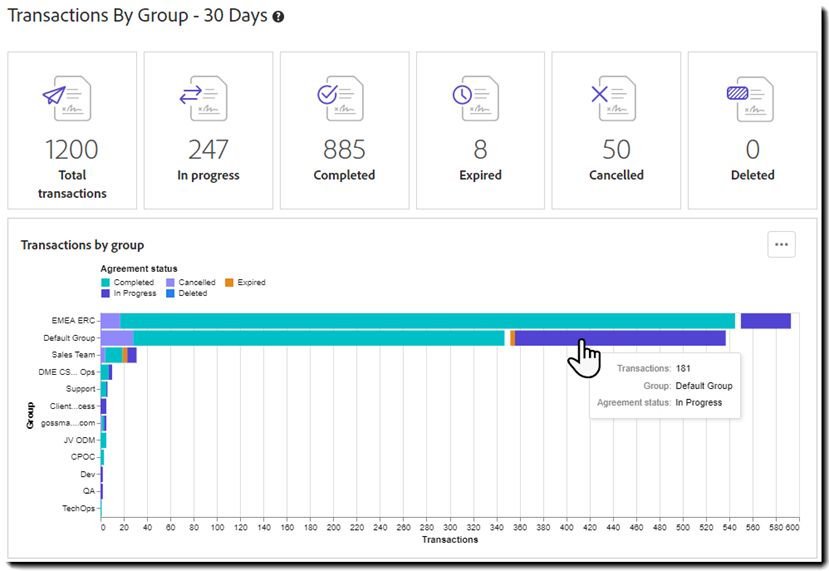Toggle the In Progress legend entry
The width and height of the screenshot is (829, 571).
pos(128,293)
